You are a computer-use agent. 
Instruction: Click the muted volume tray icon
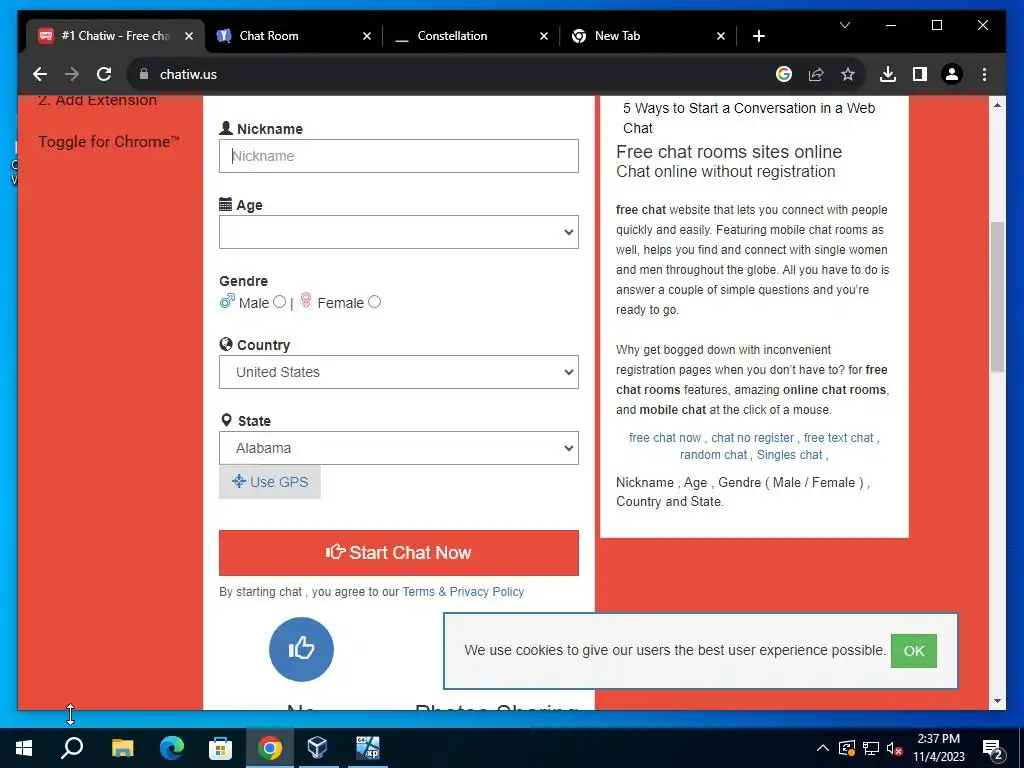click(x=894, y=748)
